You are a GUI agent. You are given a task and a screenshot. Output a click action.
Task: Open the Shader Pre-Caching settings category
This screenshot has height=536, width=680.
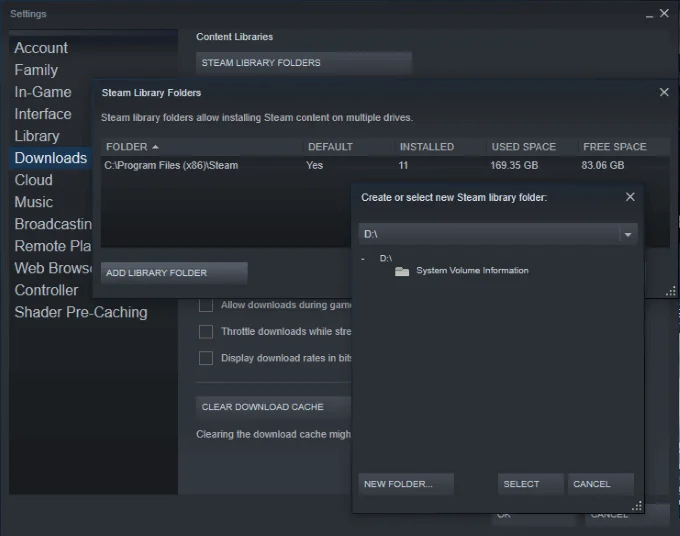81,312
